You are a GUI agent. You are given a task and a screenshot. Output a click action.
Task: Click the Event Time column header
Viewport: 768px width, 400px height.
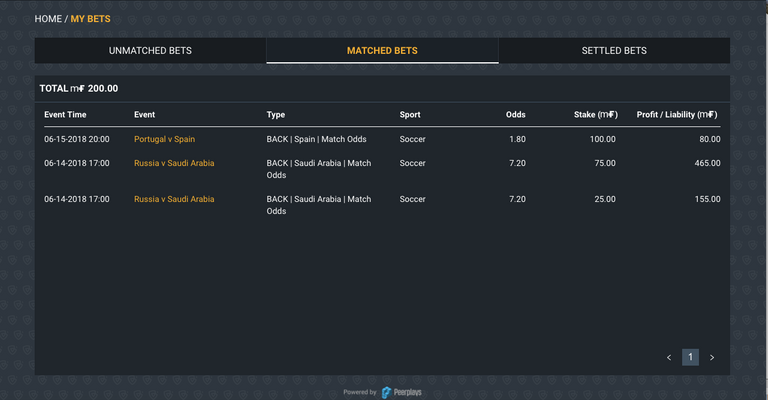pos(65,115)
